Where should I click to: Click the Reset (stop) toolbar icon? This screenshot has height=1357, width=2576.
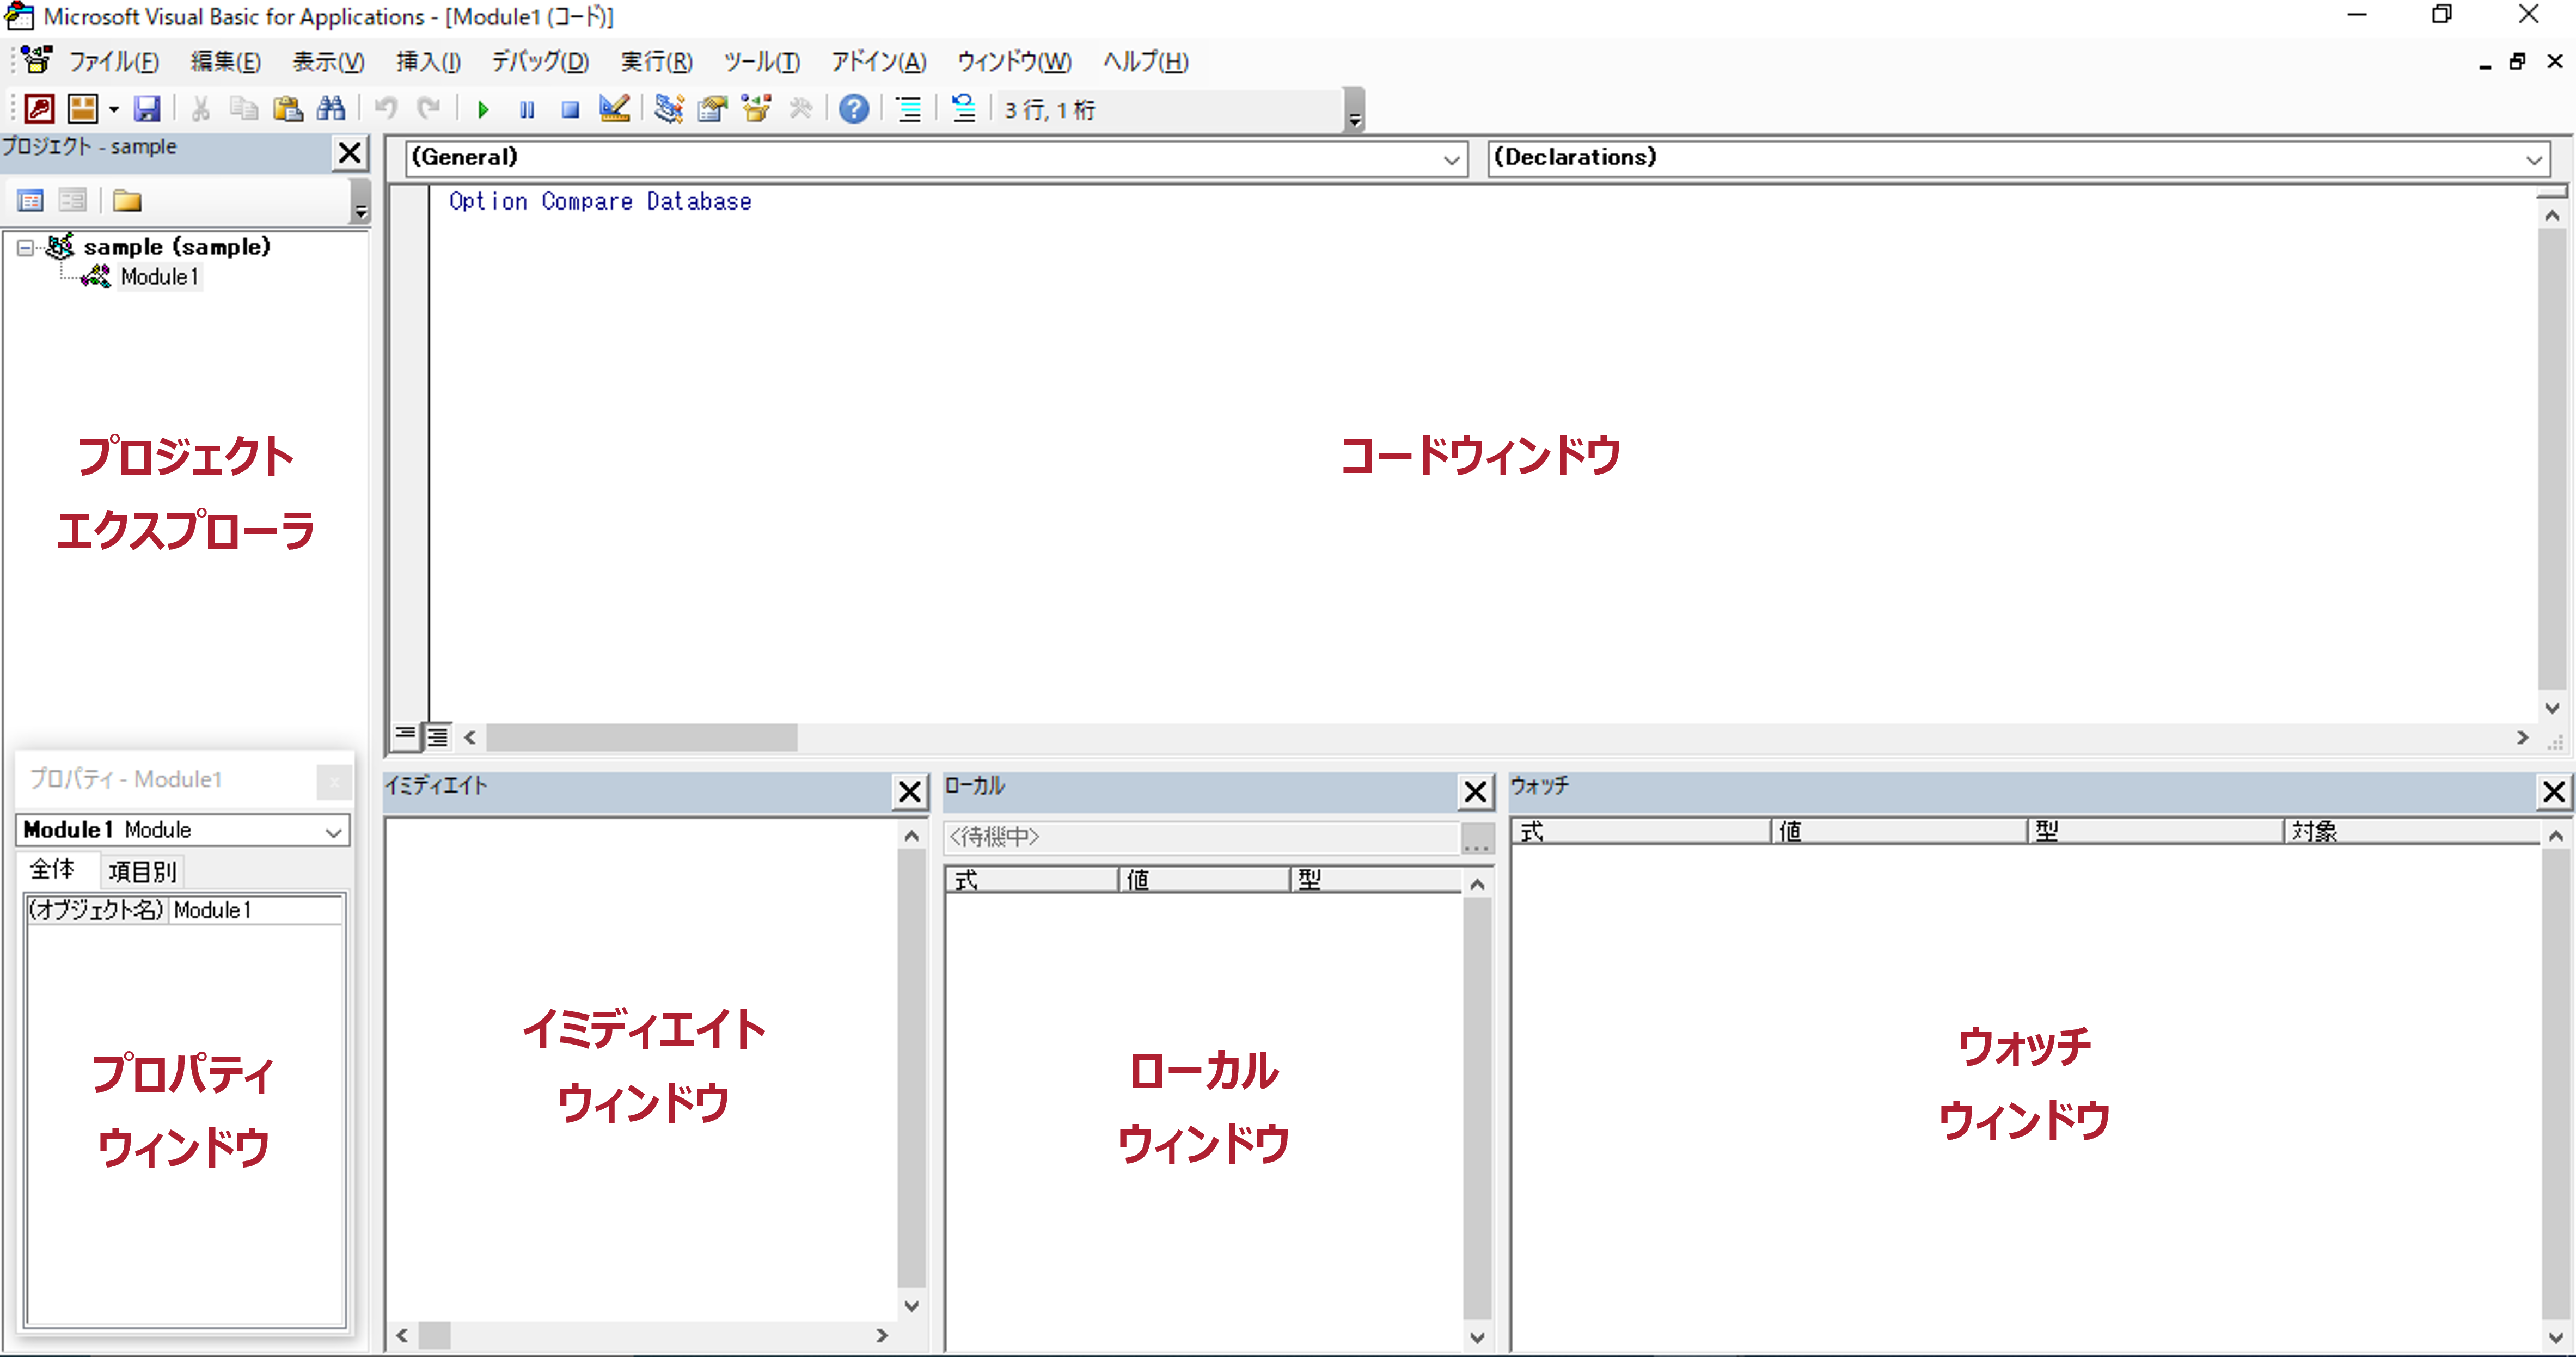click(570, 109)
